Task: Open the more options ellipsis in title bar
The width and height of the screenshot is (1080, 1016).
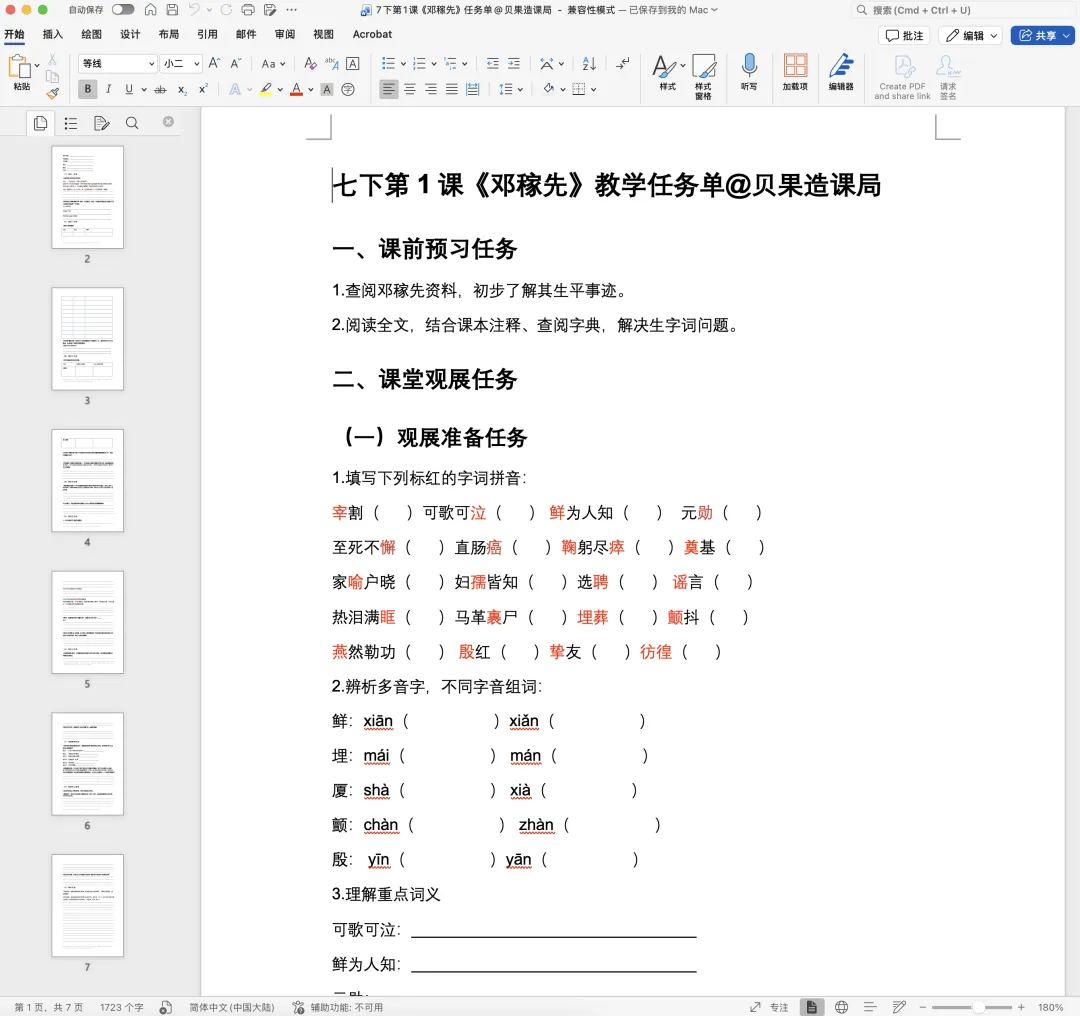Action: pyautogui.click(x=292, y=10)
